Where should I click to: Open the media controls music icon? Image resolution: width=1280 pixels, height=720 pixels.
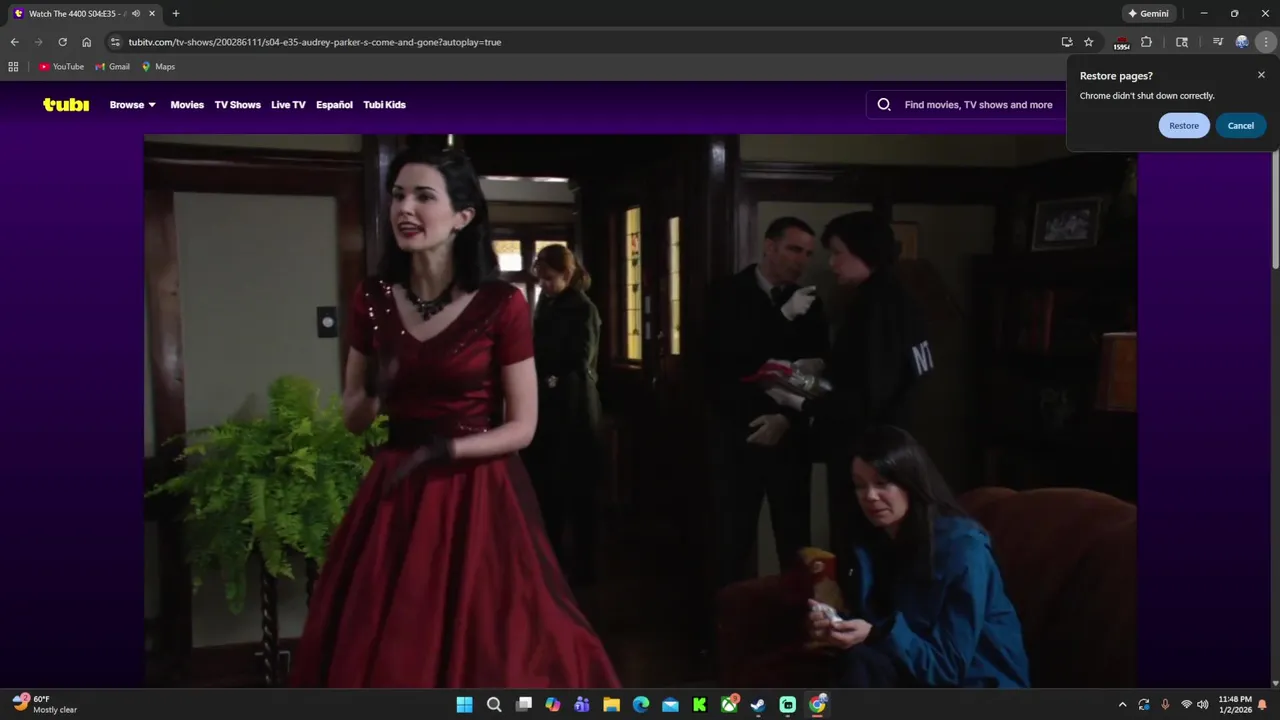pos(1217,42)
